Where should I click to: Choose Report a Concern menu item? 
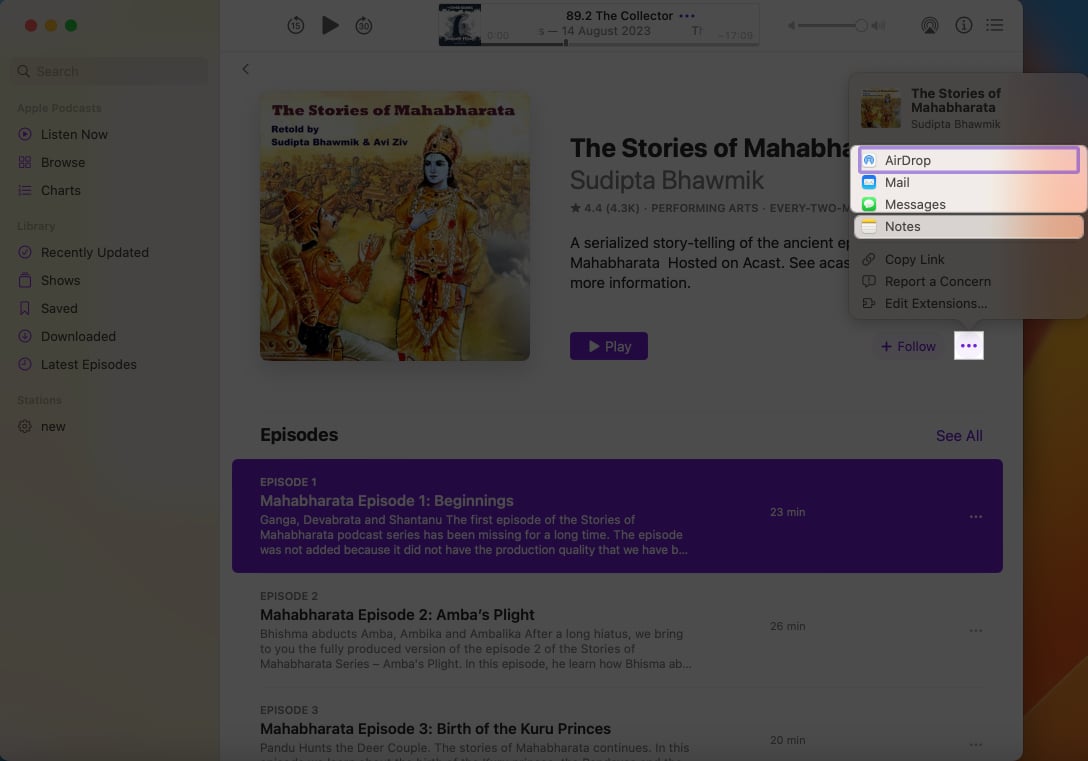click(x=937, y=282)
